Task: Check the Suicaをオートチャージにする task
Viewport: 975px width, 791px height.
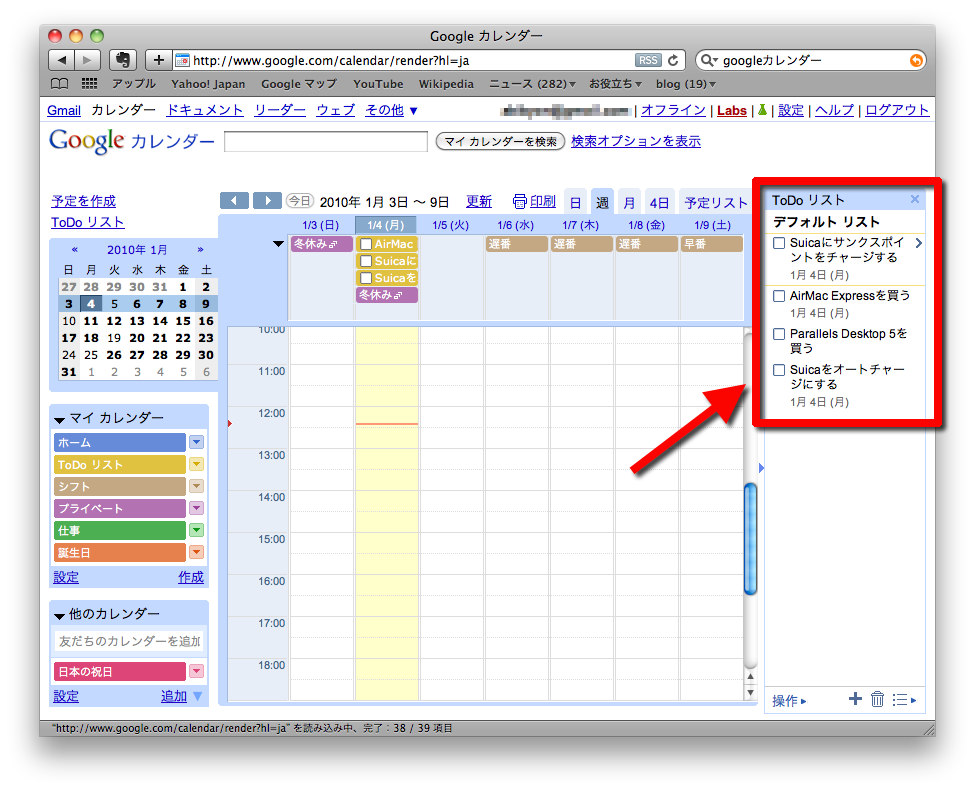Action: (779, 370)
